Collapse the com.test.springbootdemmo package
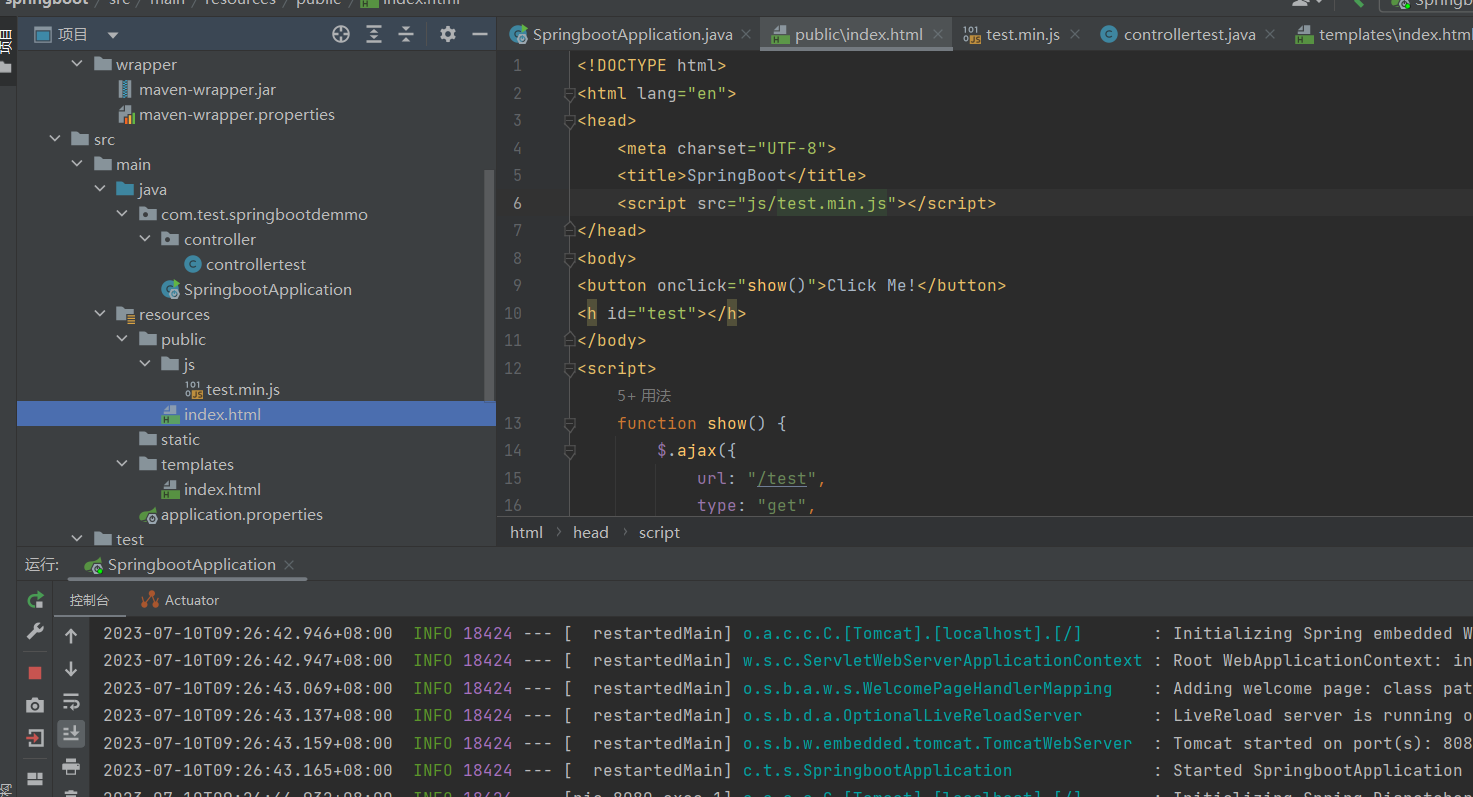 123,214
